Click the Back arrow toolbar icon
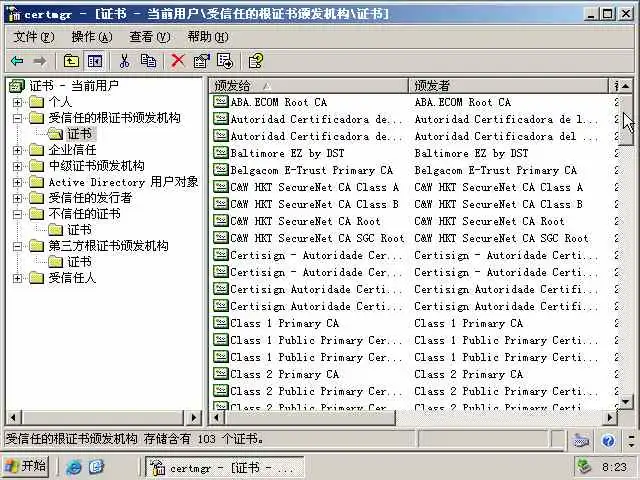The height and width of the screenshot is (480, 640). [17, 61]
